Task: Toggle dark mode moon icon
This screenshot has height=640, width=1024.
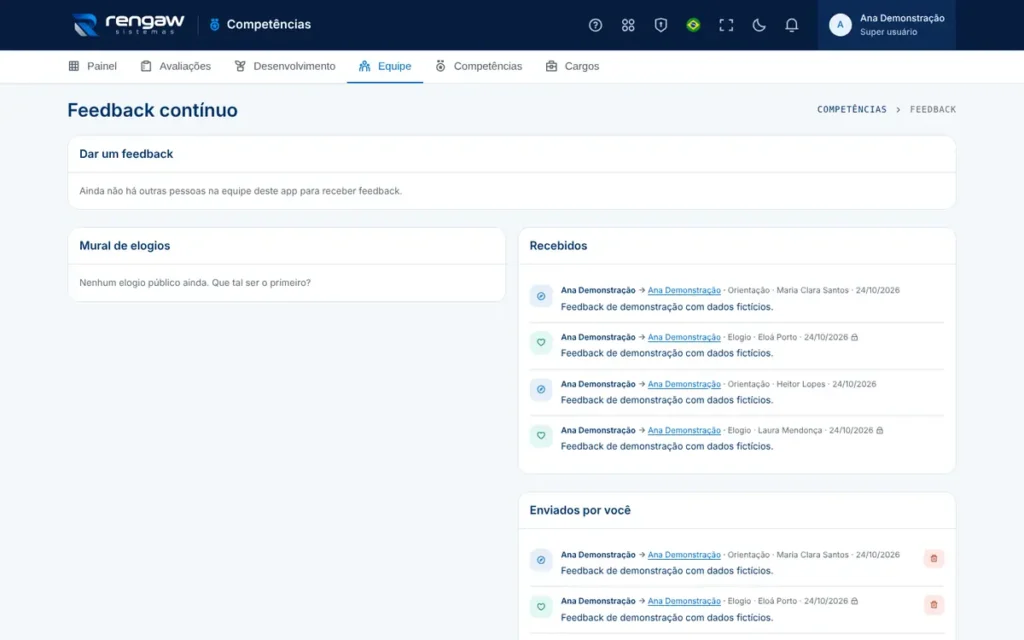Action: click(759, 25)
